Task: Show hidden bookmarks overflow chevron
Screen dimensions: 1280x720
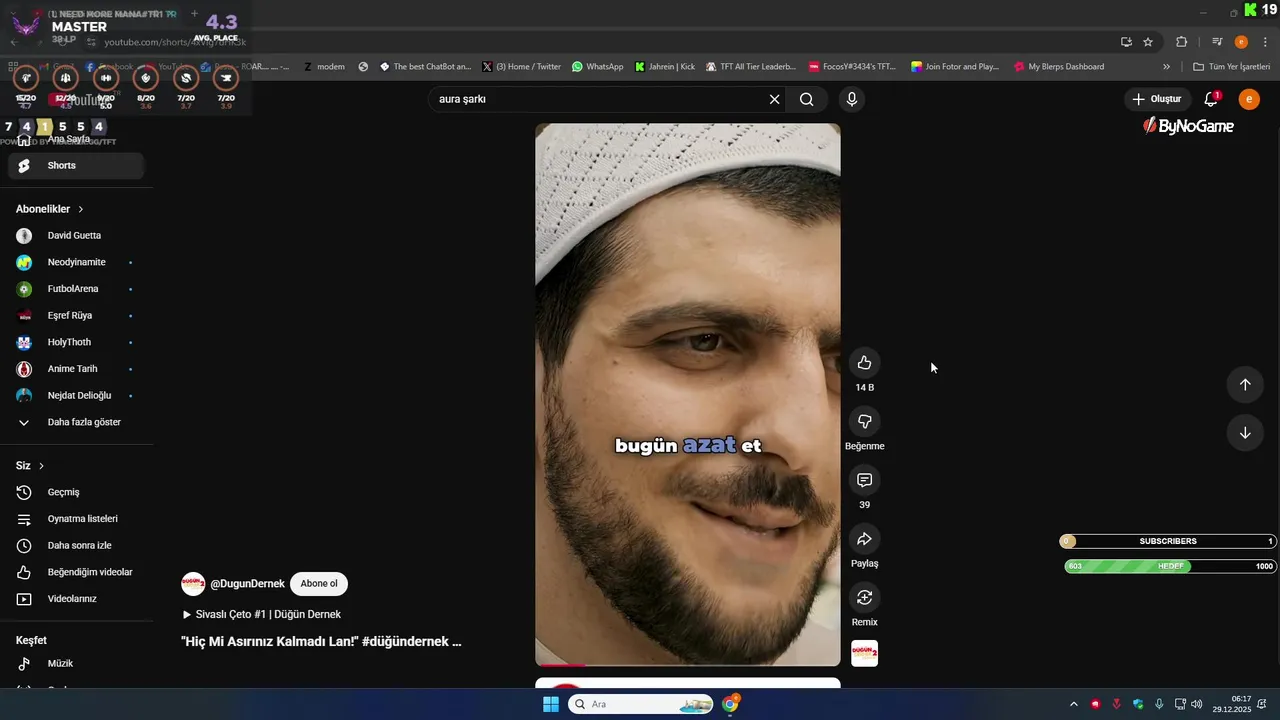Action: pos(1166,67)
